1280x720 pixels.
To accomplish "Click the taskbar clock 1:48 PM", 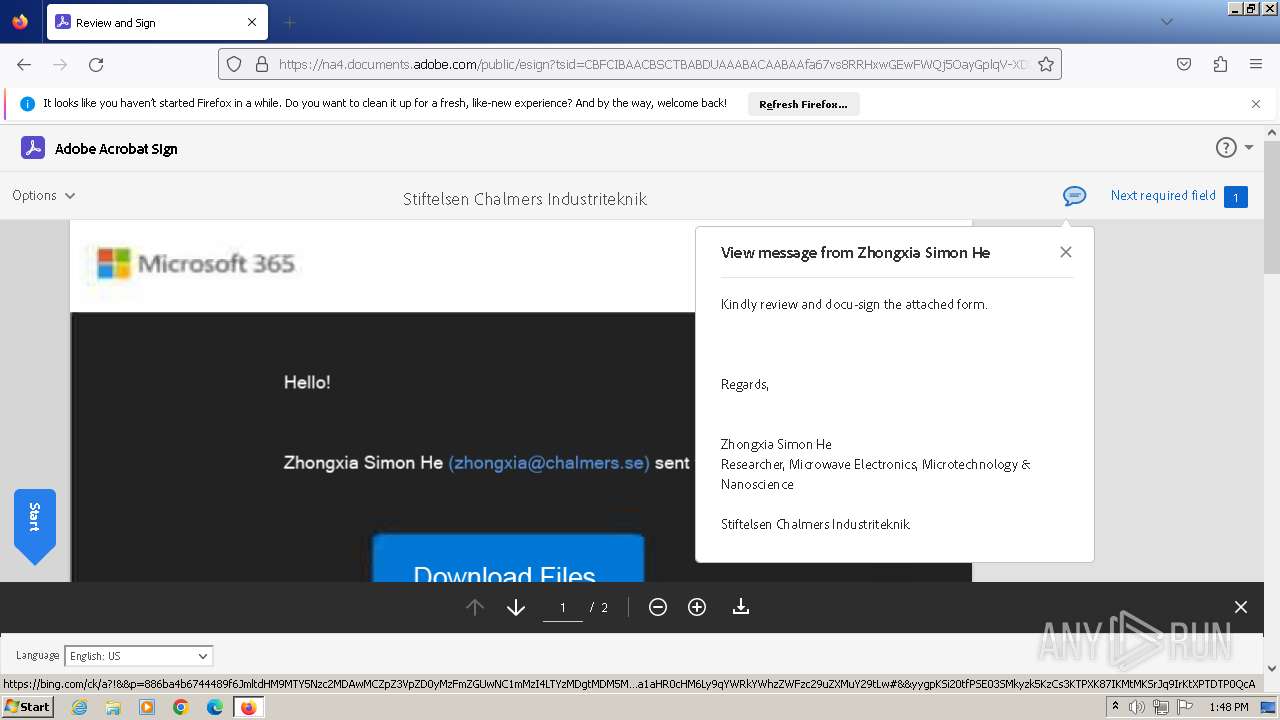I will point(1228,707).
